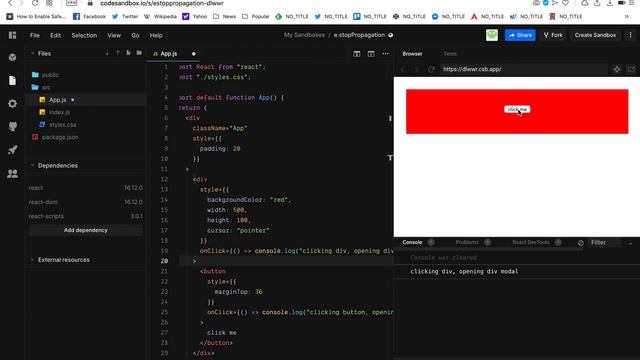The width and height of the screenshot is (640, 360).
Task: Open the Edit menu
Action: (x=56, y=35)
